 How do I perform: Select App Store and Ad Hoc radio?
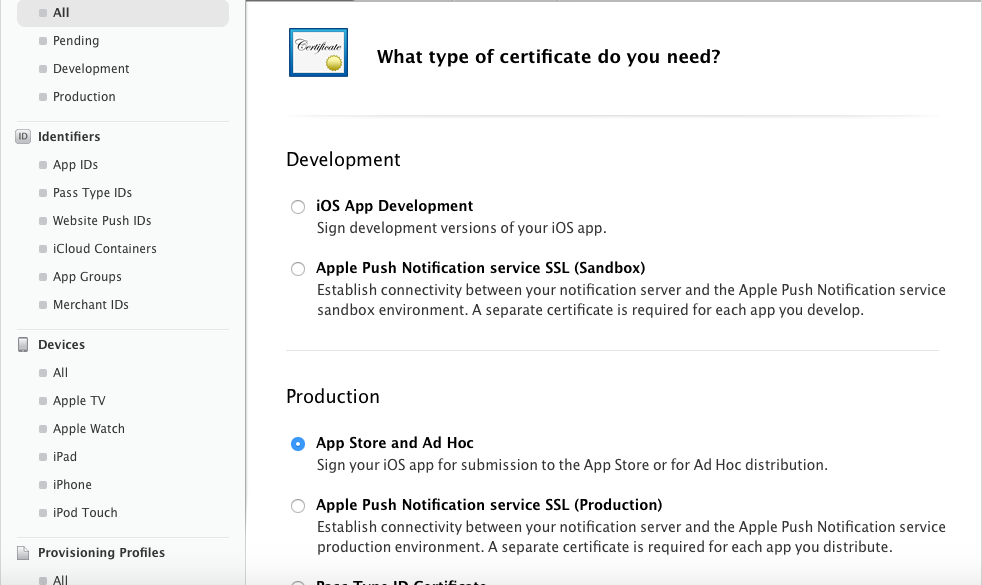click(x=298, y=443)
